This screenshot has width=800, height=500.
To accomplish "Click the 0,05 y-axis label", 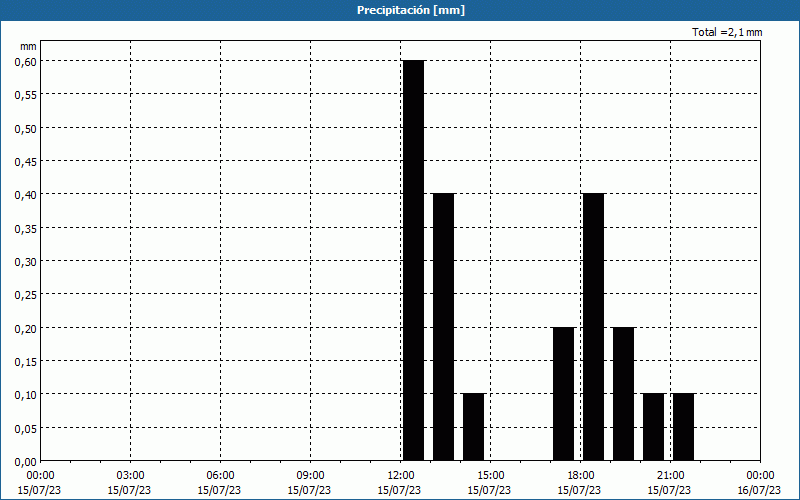I will point(26,429).
